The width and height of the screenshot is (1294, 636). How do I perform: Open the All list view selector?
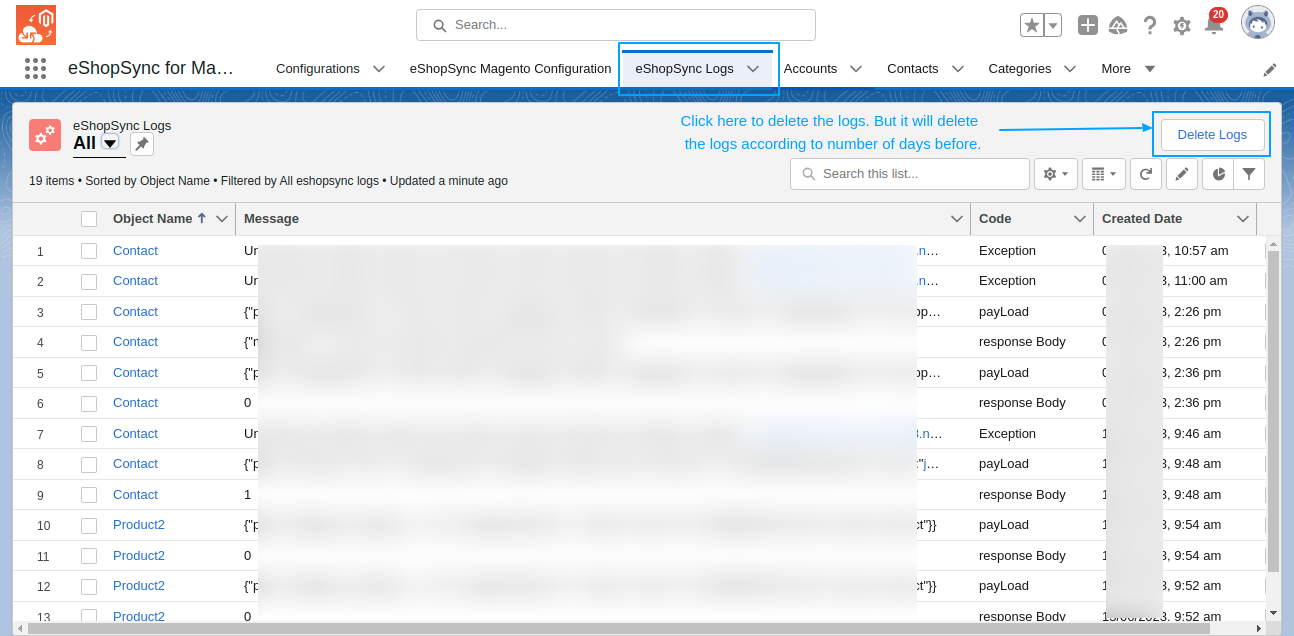[x=110, y=144]
